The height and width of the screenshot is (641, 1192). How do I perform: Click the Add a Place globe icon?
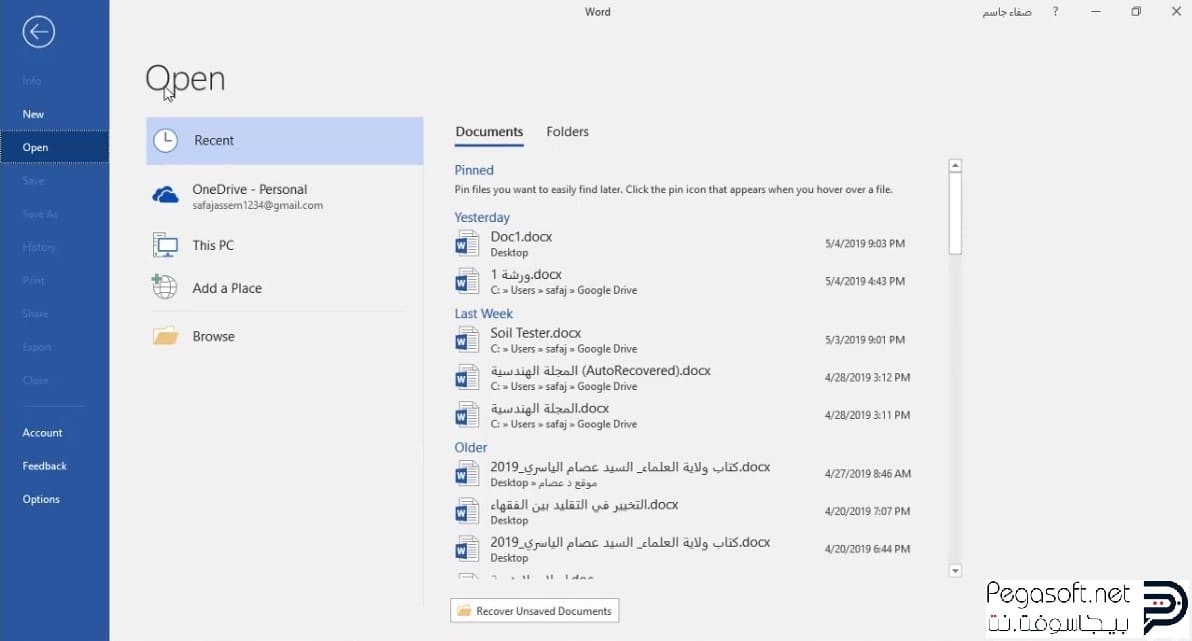click(164, 287)
